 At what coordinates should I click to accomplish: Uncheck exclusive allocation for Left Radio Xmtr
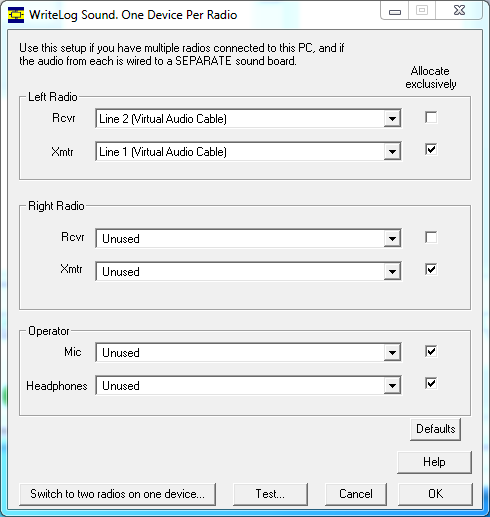pos(431,149)
